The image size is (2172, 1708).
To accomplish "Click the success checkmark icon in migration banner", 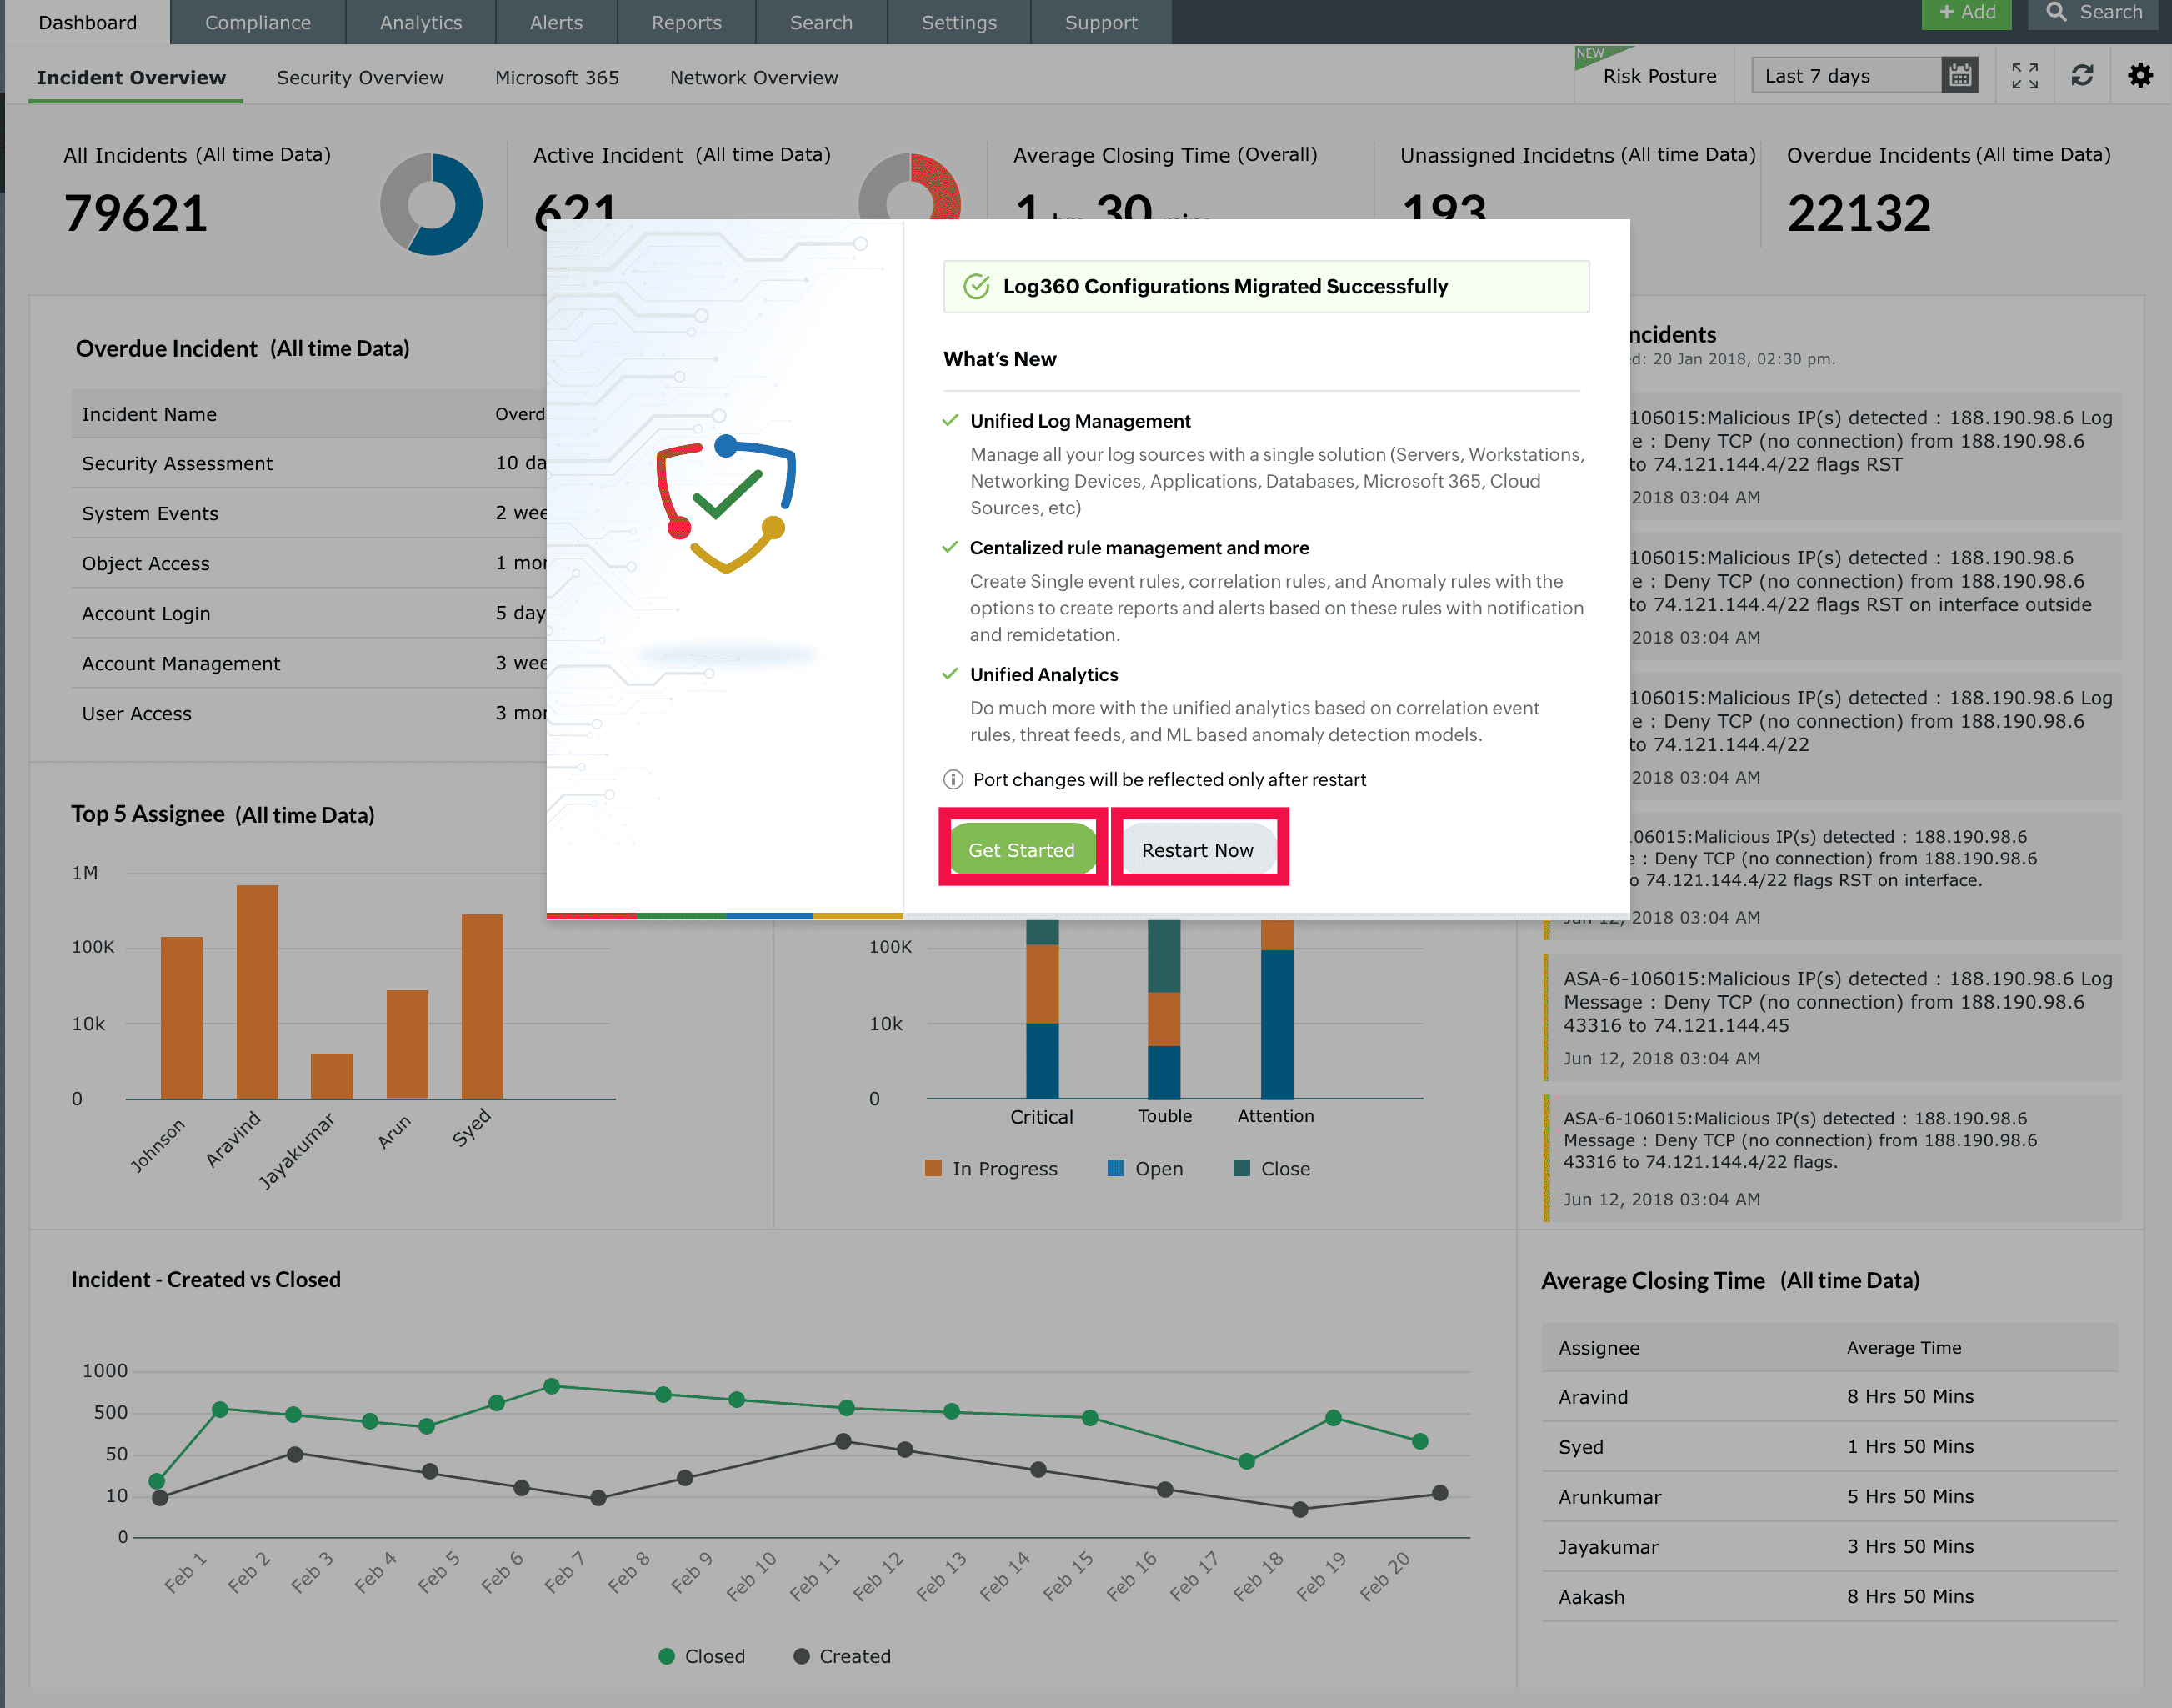I will pos(976,287).
